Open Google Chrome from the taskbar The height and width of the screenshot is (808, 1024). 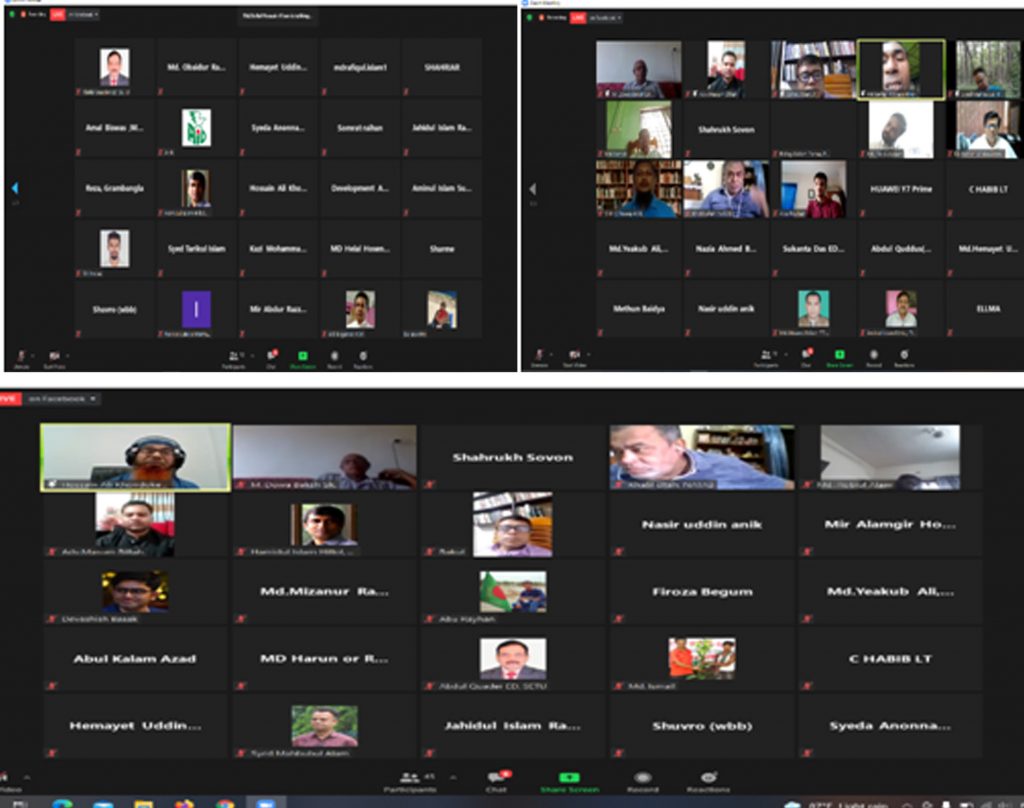225,803
